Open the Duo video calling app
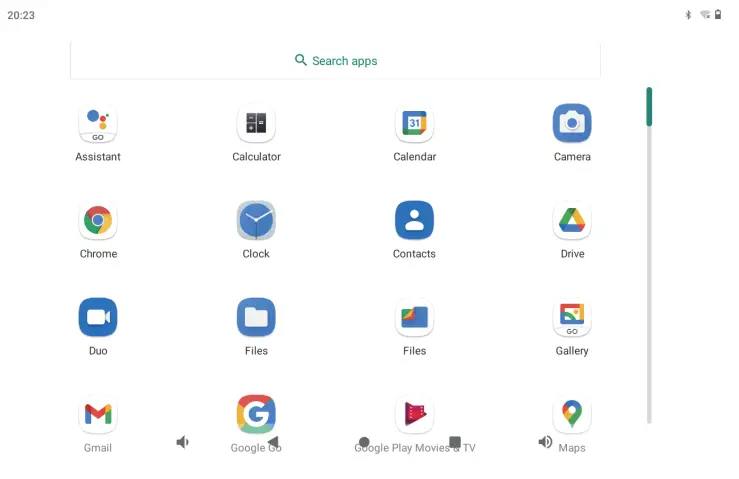Image resolution: width=739 pixels, height=479 pixels. (98, 317)
